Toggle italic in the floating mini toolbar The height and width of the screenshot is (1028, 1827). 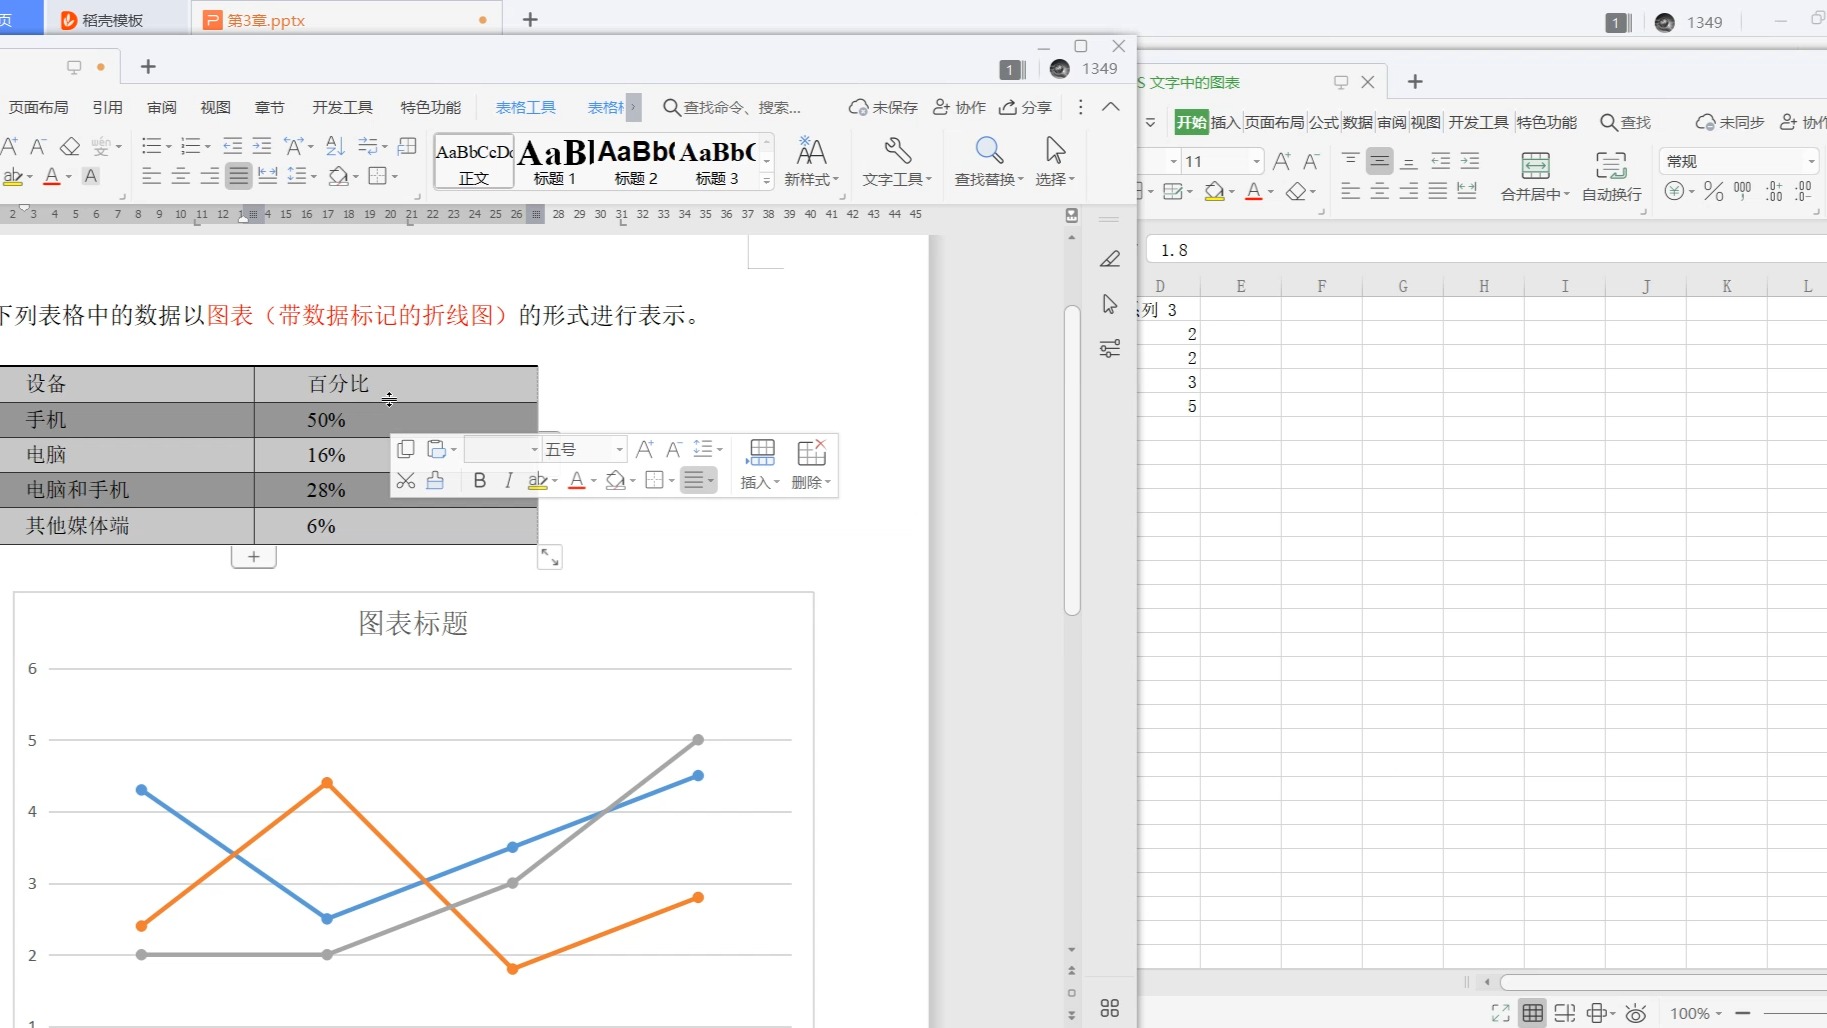coord(509,481)
